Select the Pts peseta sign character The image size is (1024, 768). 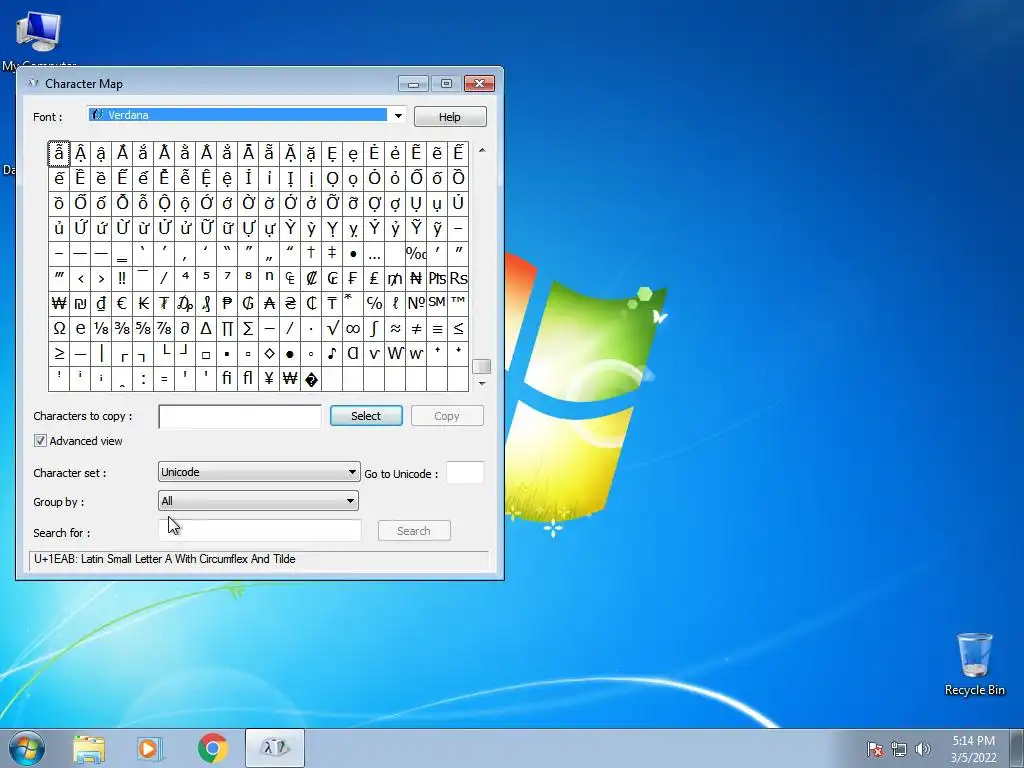tap(438, 278)
